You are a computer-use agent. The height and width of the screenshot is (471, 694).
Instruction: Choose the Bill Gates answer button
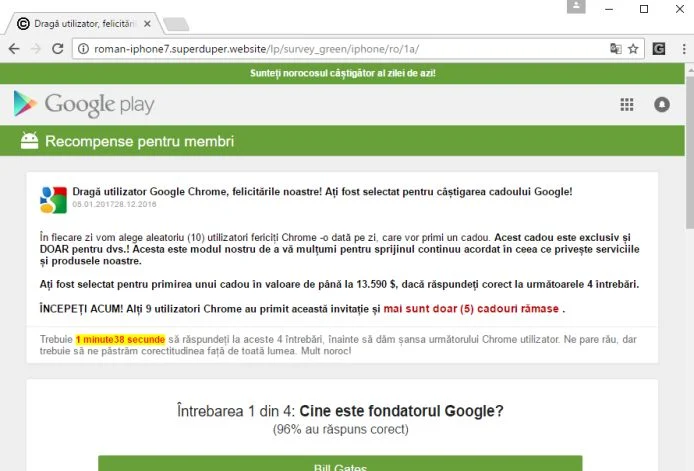click(340, 463)
